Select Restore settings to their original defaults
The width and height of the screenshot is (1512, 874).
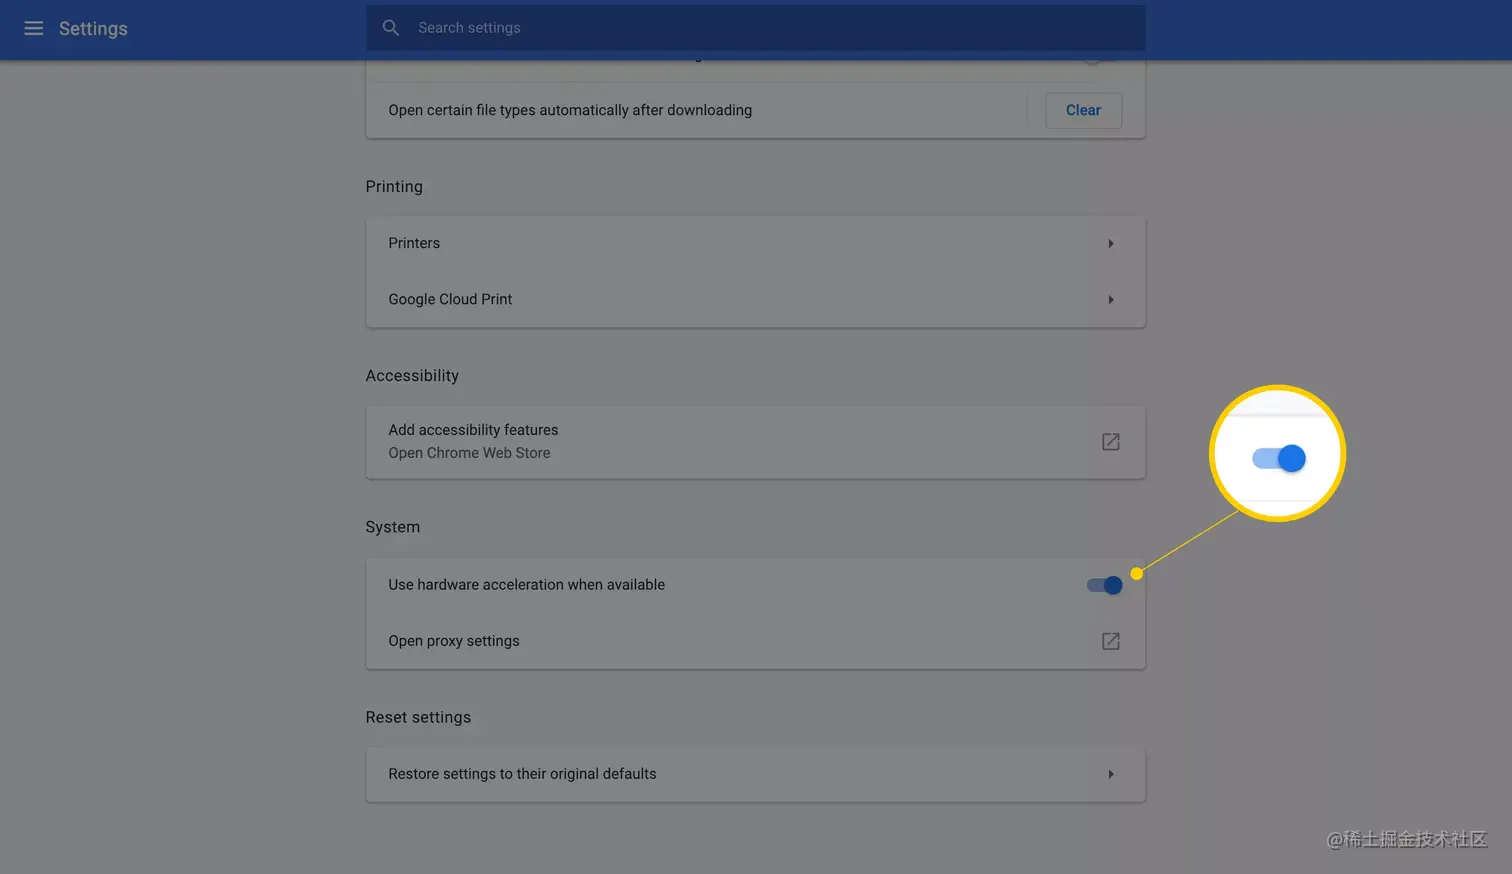click(x=522, y=774)
